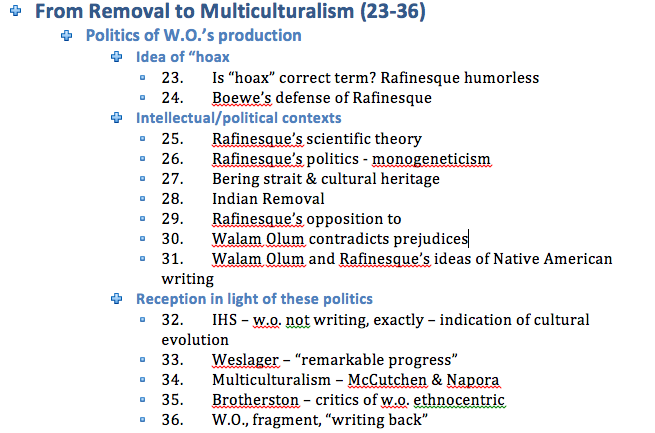This screenshot has width=655, height=433.
Task: Click text 'Bering strait & cultural heritage'
Action: 326,179
